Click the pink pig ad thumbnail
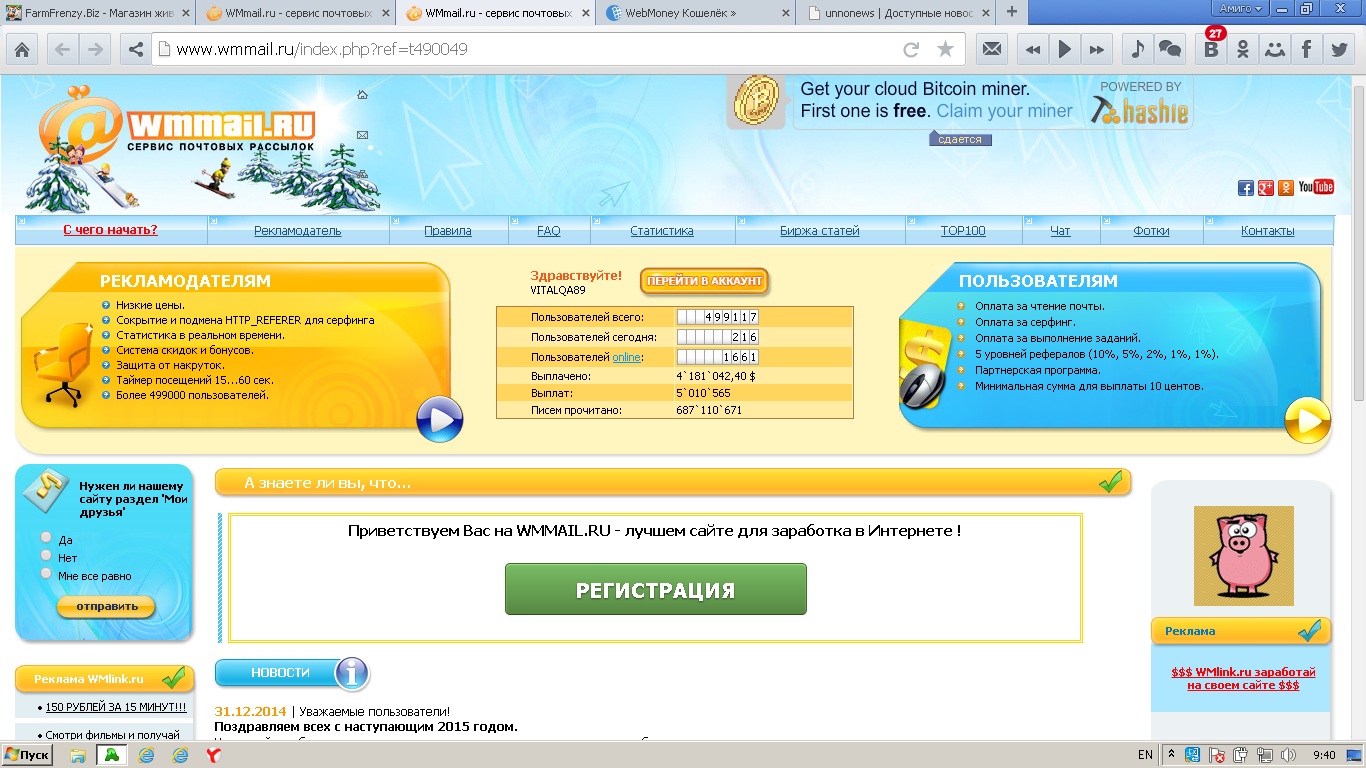The height and width of the screenshot is (768, 1366). [x=1243, y=556]
